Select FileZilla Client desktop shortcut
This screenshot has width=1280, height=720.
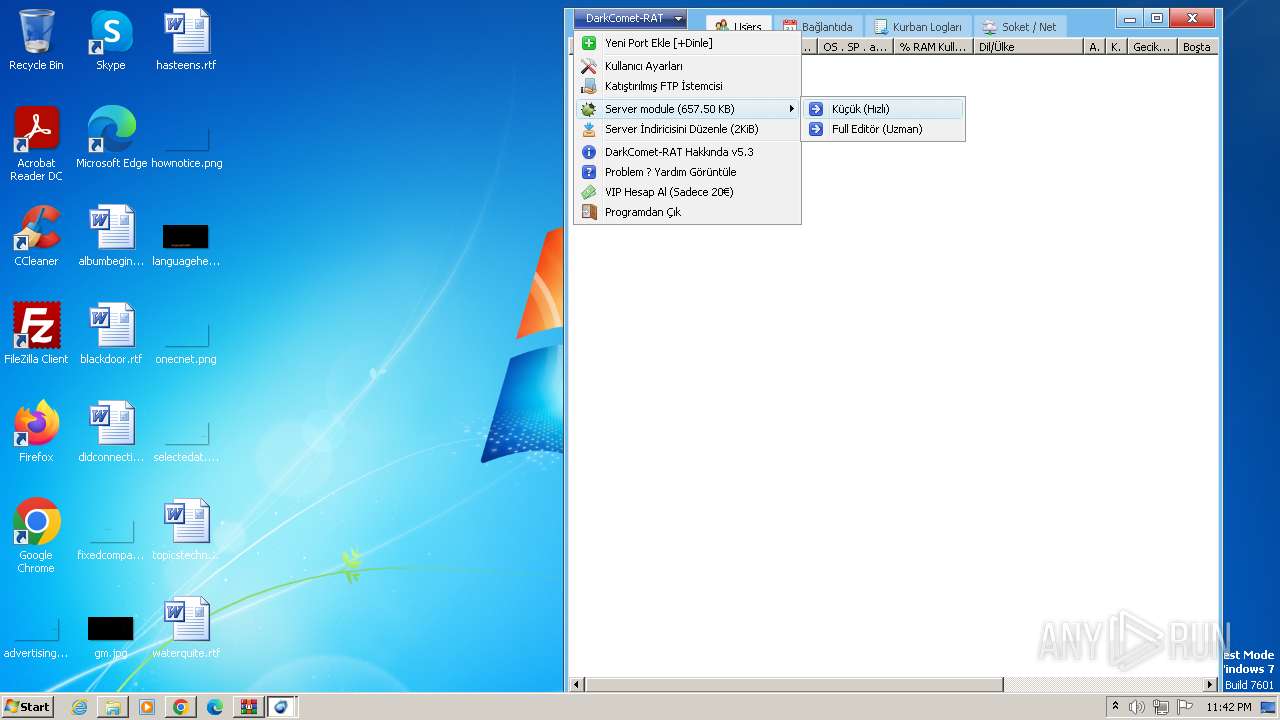tap(36, 334)
